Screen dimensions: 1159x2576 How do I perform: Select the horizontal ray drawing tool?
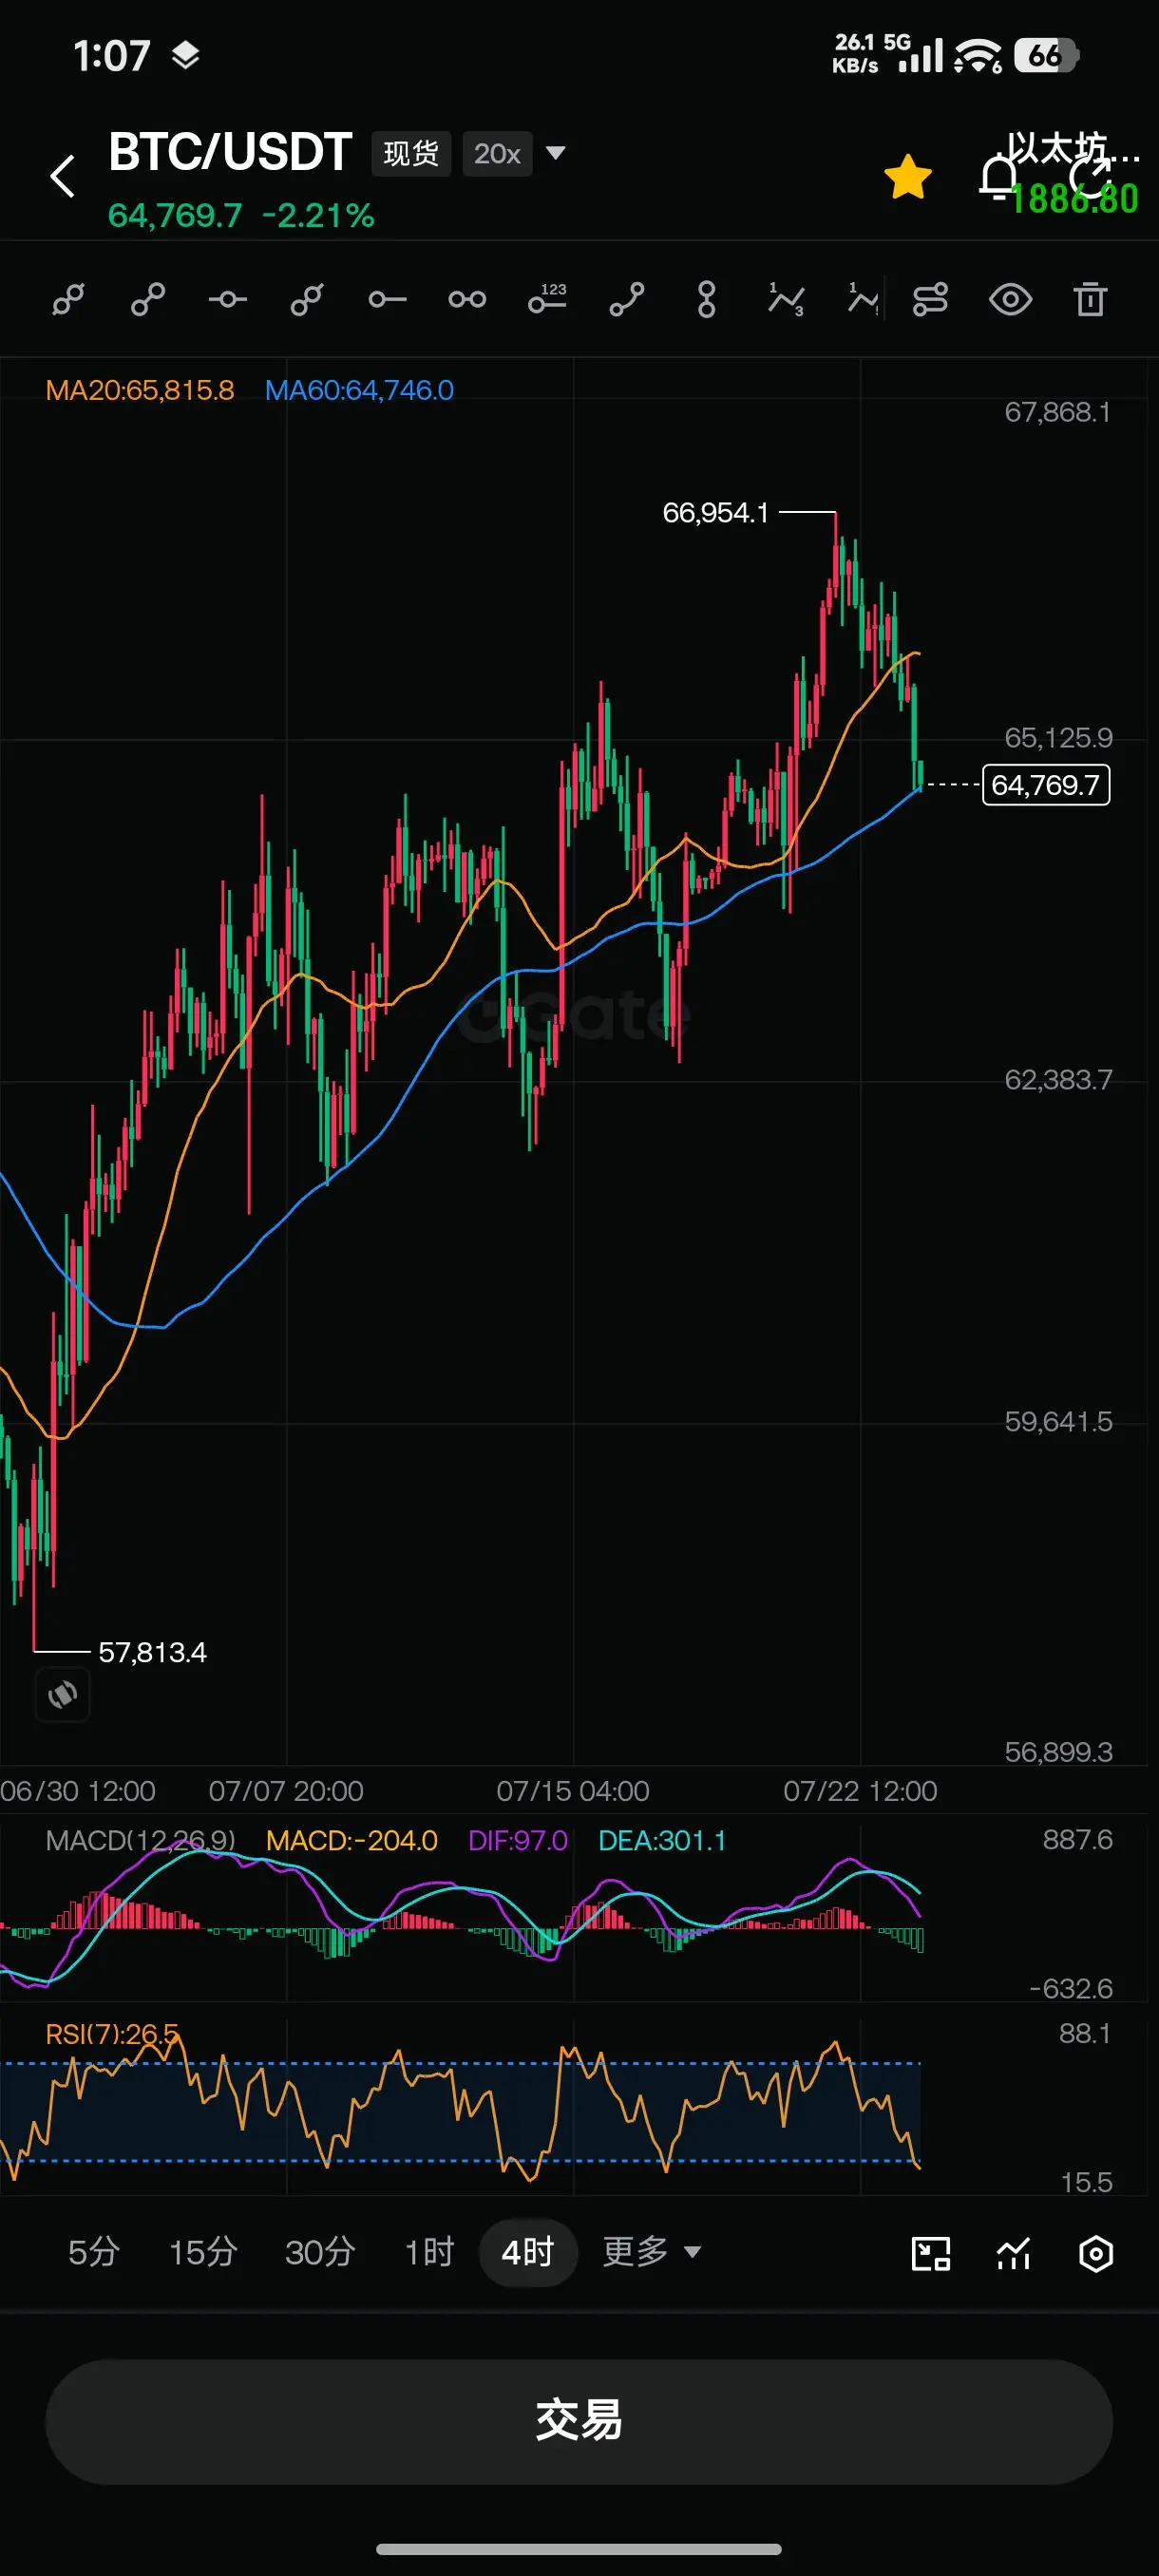point(387,299)
